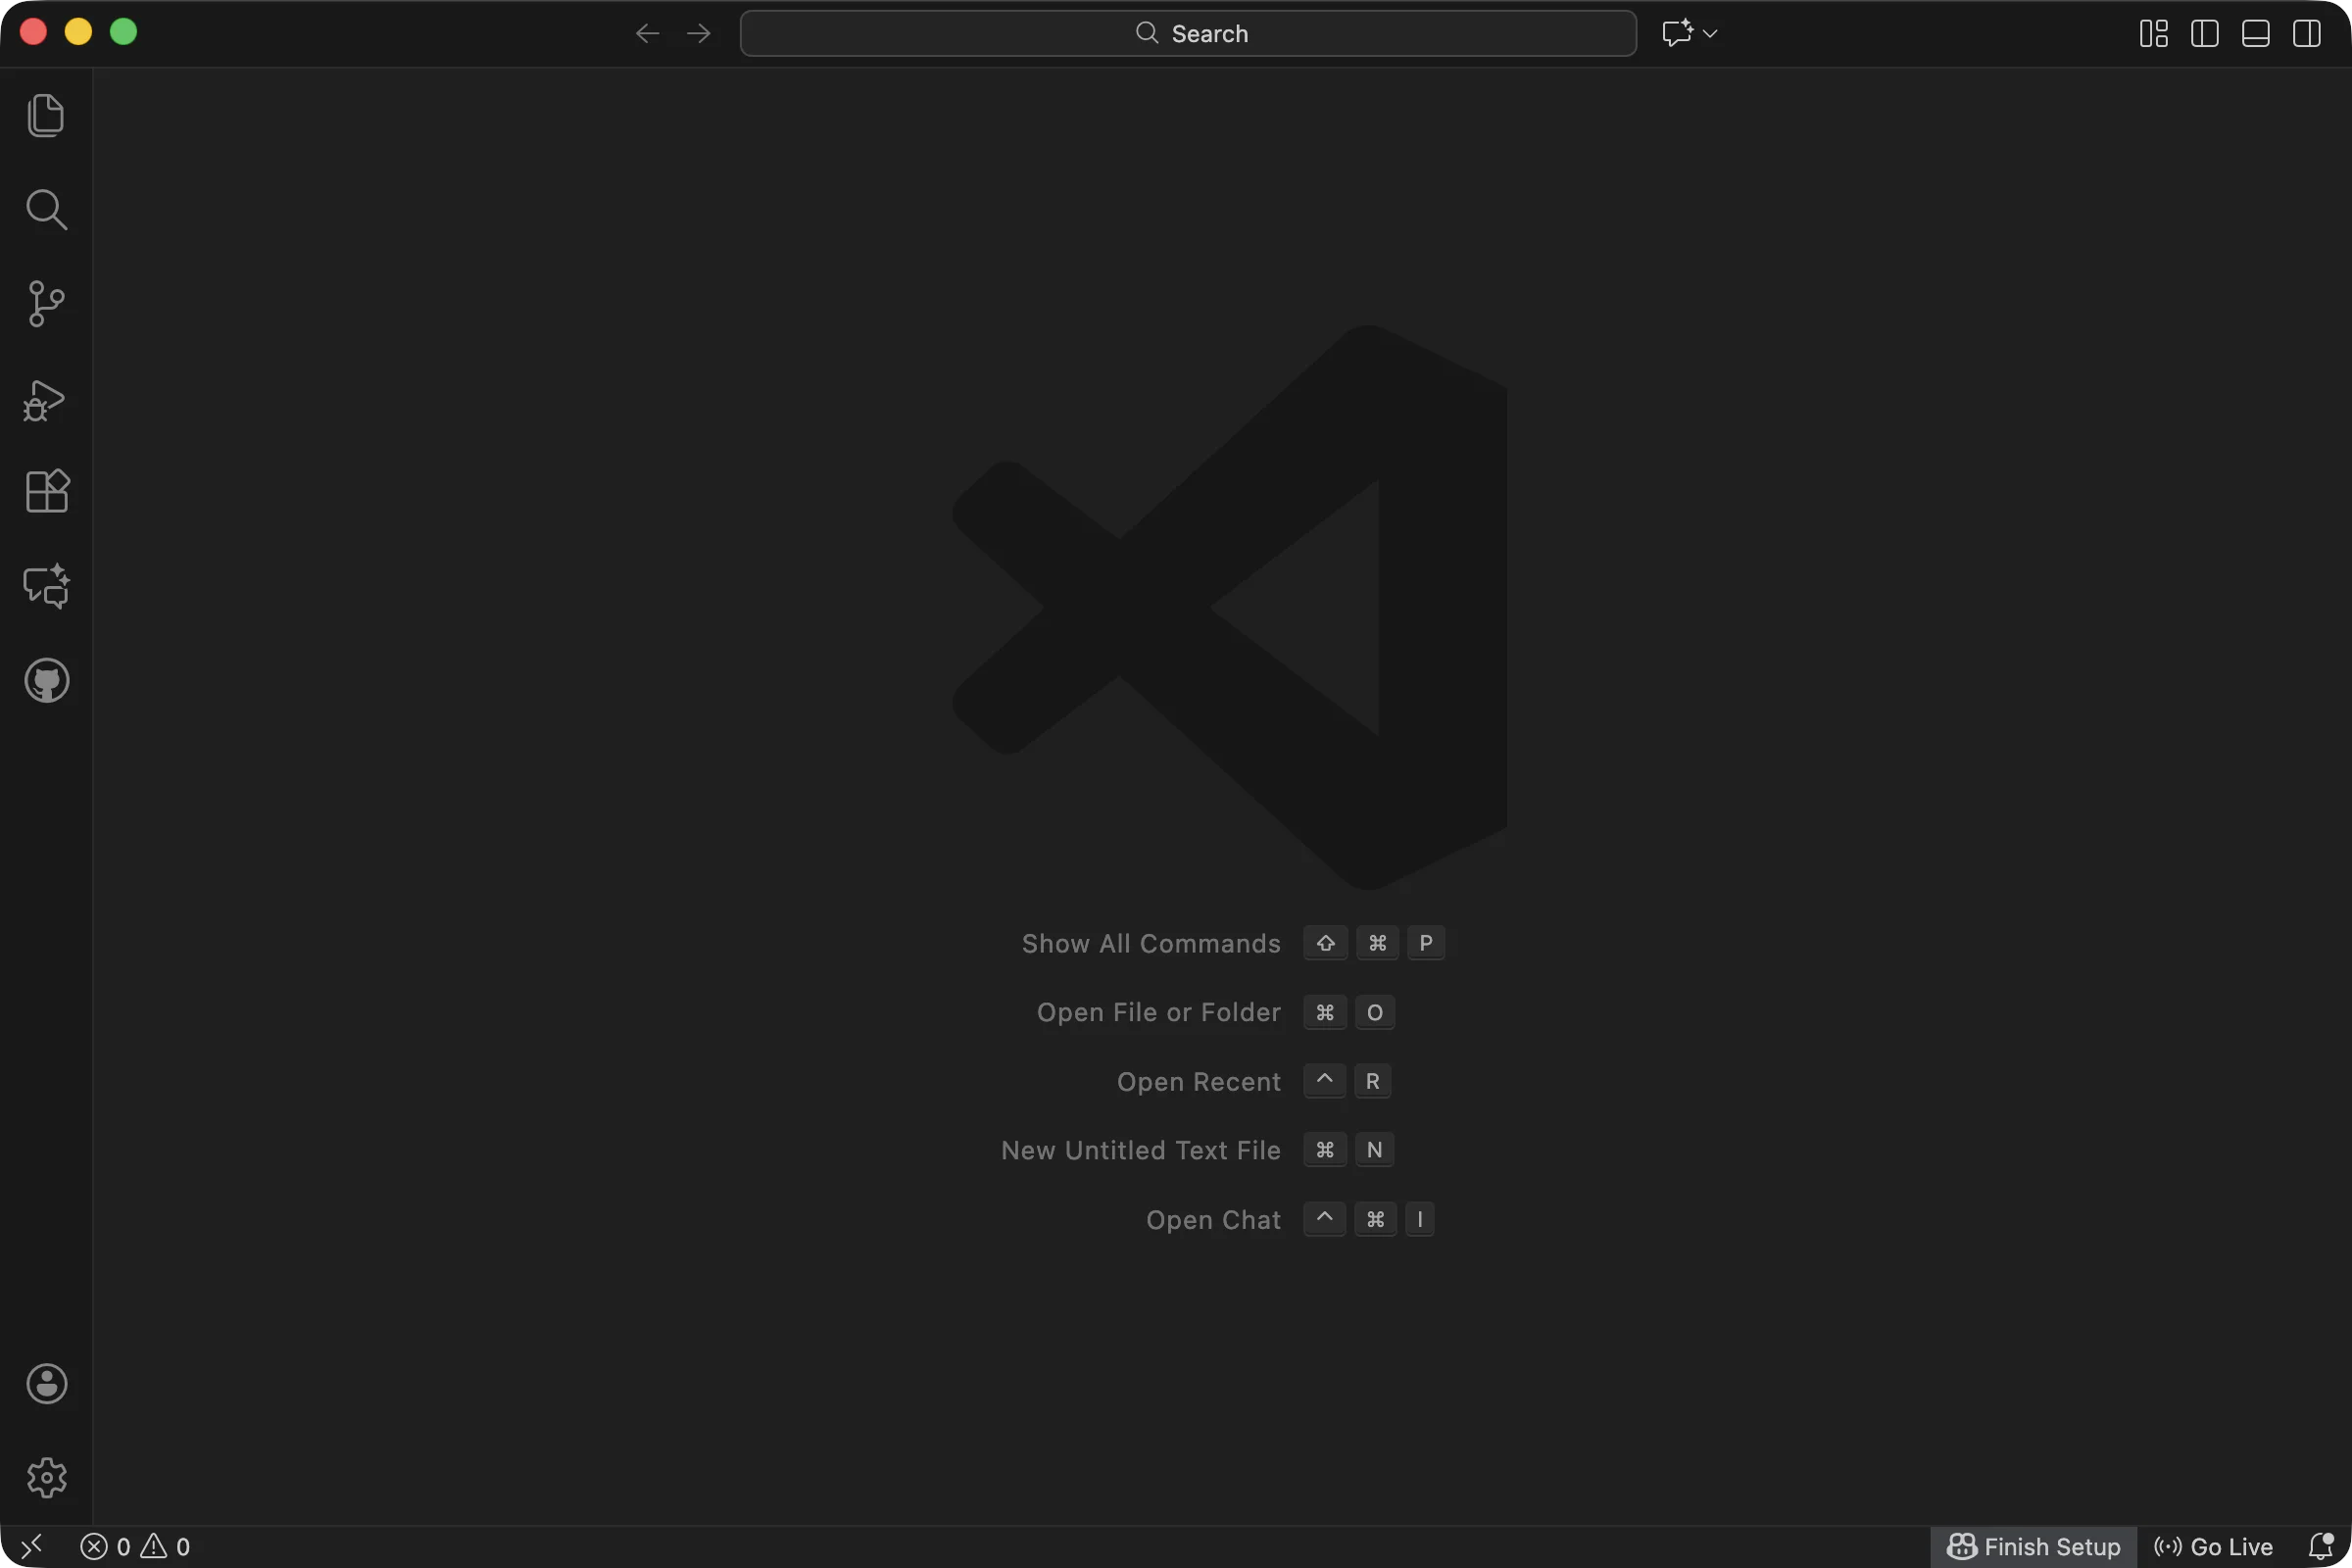
Task: Open the Extensions view
Action: [x=46, y=491]
